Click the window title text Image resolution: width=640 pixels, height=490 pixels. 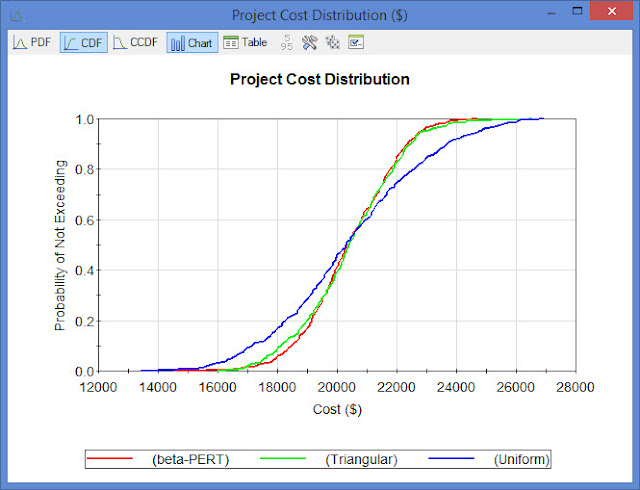pos(320,16)
